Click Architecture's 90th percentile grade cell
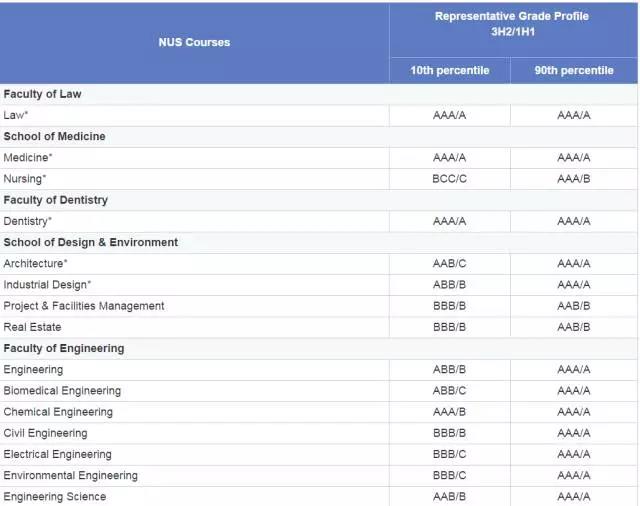The image size is (640, 506). tap(574, 264)
